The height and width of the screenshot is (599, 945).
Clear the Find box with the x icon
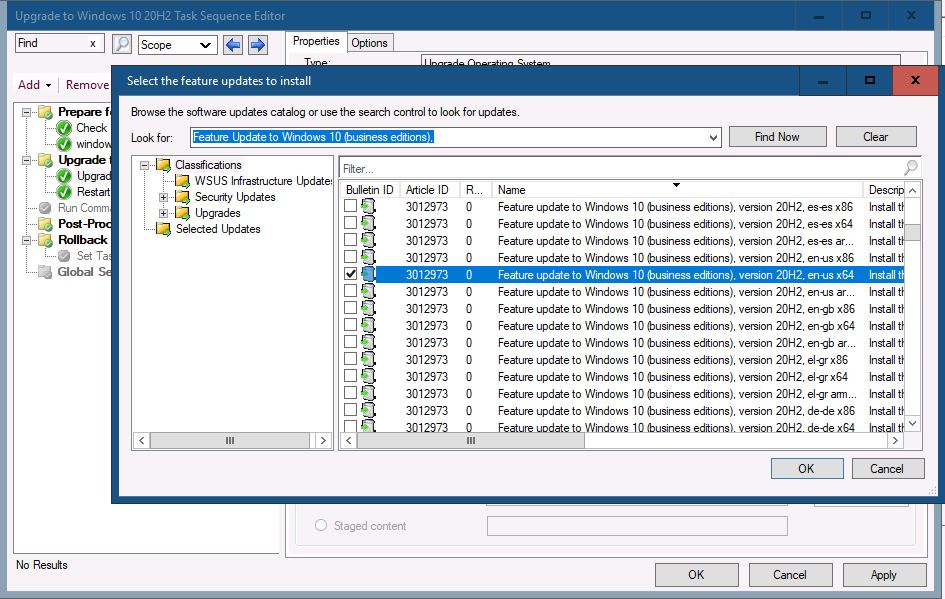coord(93,43)
